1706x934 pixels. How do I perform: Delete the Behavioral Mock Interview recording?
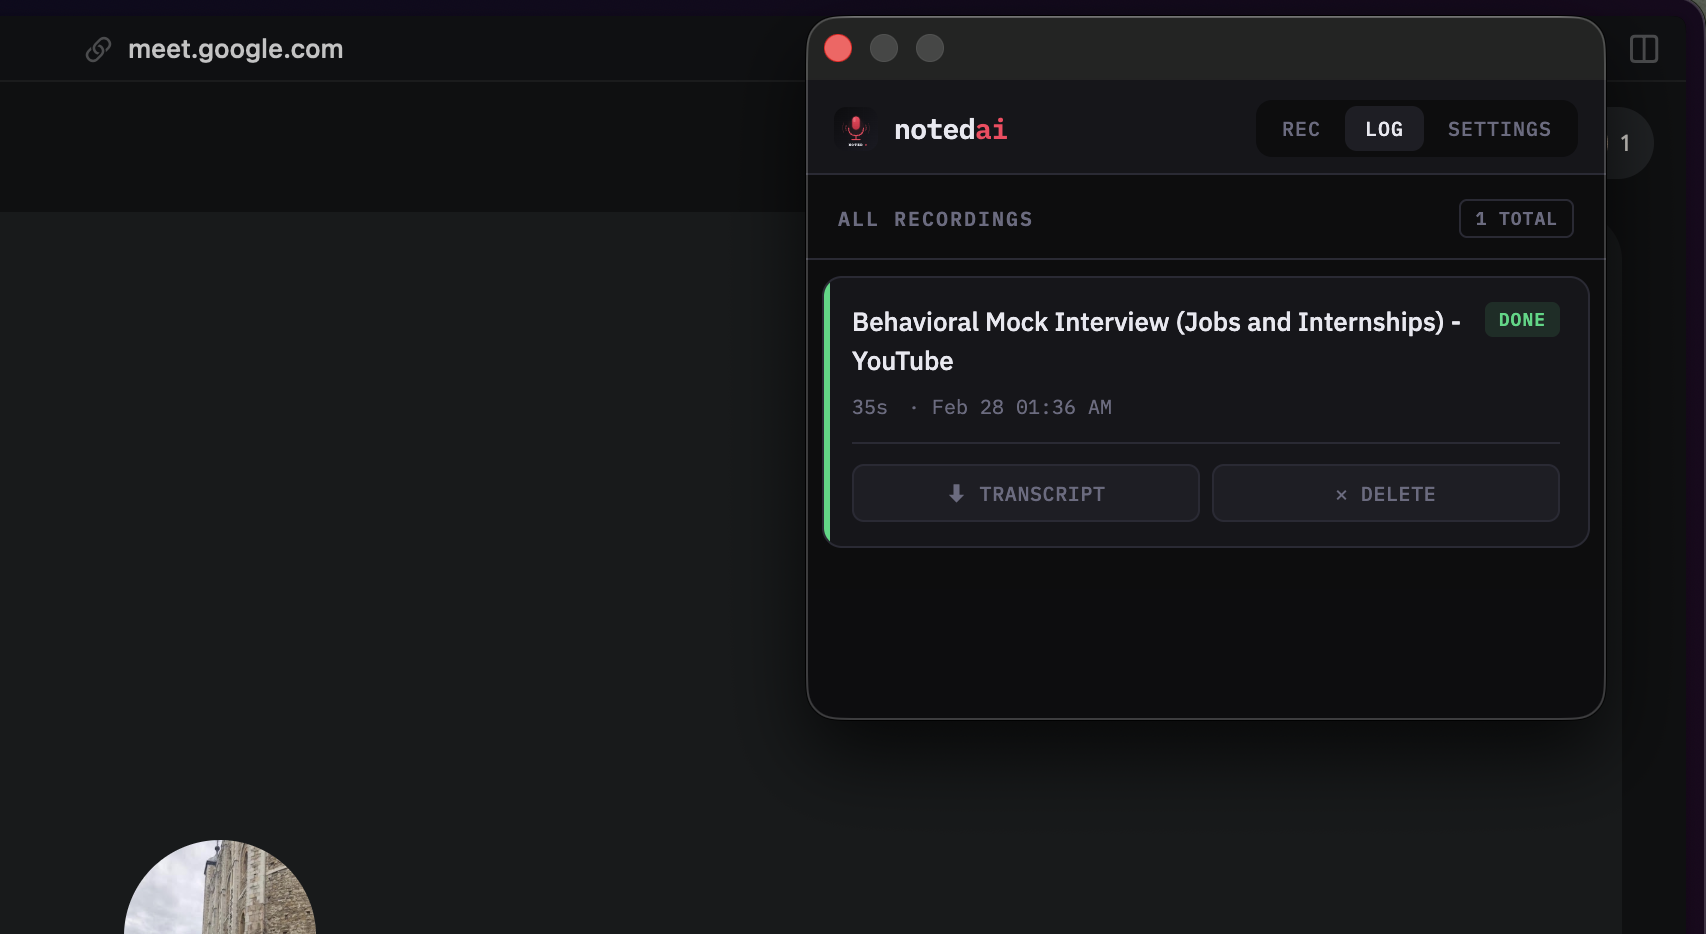click(1385, 493)
